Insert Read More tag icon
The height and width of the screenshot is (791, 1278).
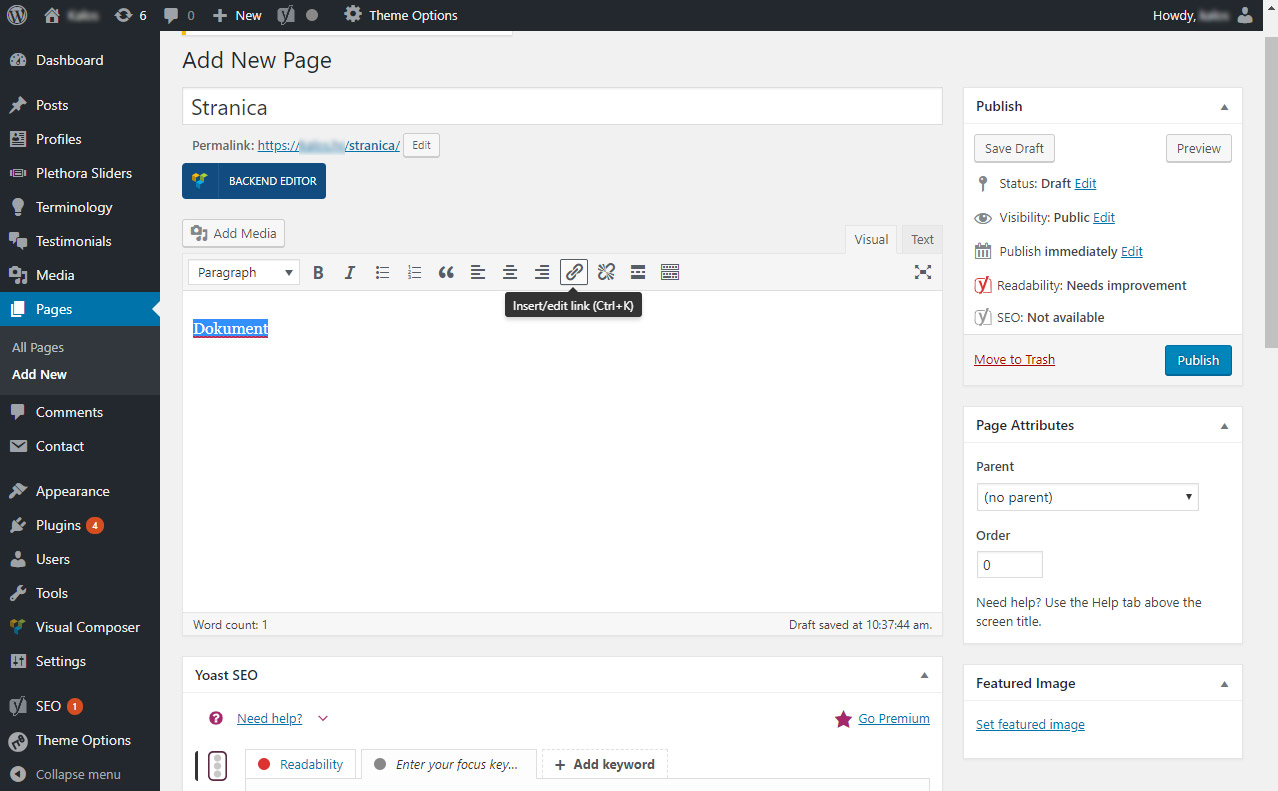click(638, 272)
